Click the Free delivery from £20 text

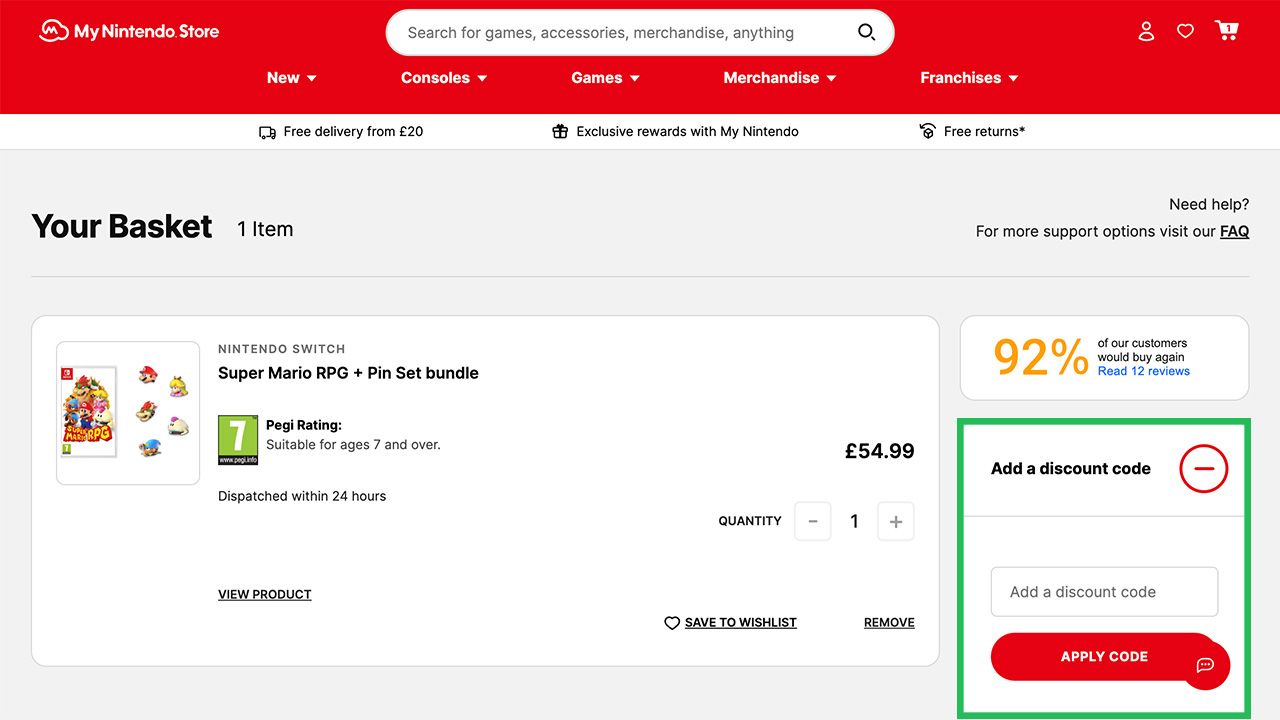[x=353, y=131]
